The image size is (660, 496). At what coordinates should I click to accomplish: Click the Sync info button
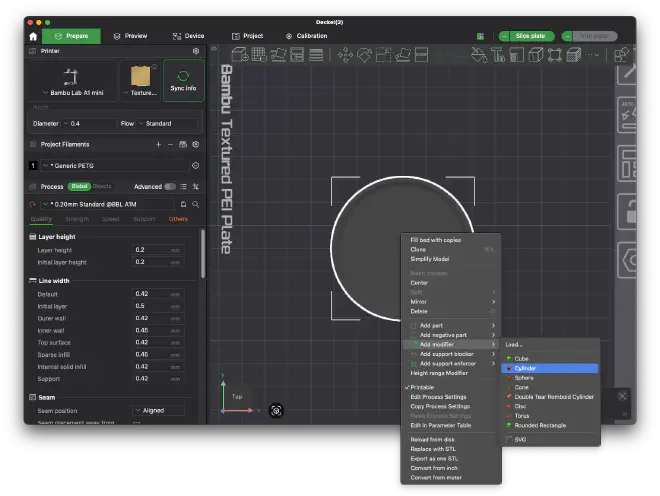pos(184,80)
